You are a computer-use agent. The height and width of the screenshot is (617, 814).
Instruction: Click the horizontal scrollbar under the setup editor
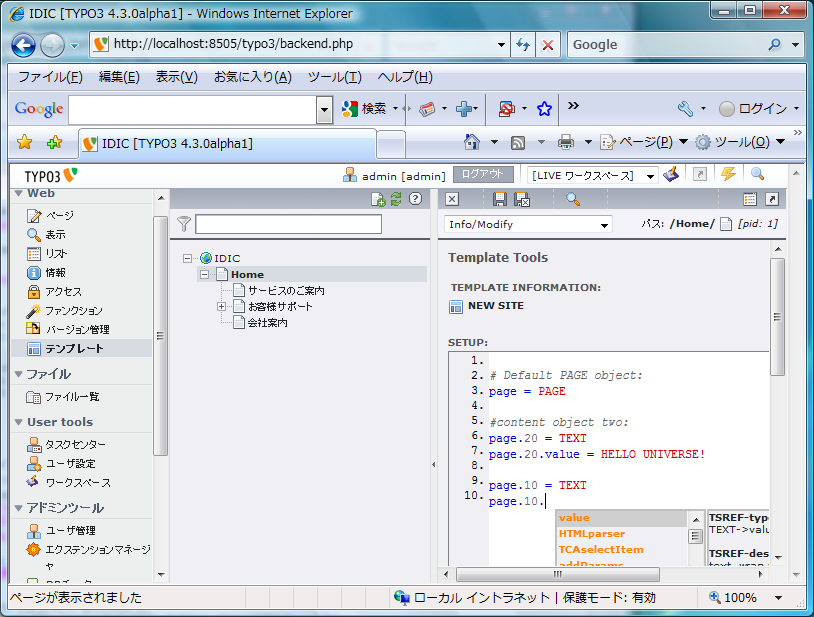pos(558,574)
